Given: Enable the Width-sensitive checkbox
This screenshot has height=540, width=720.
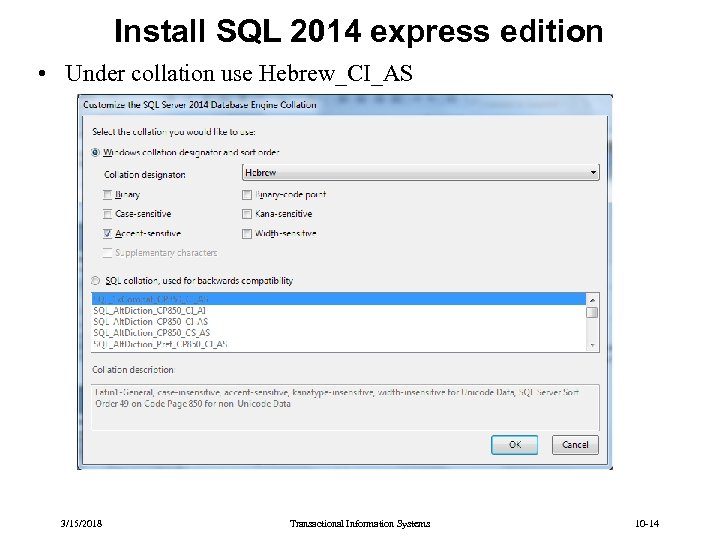Looking at the screenshot, I should pos(247,234).
